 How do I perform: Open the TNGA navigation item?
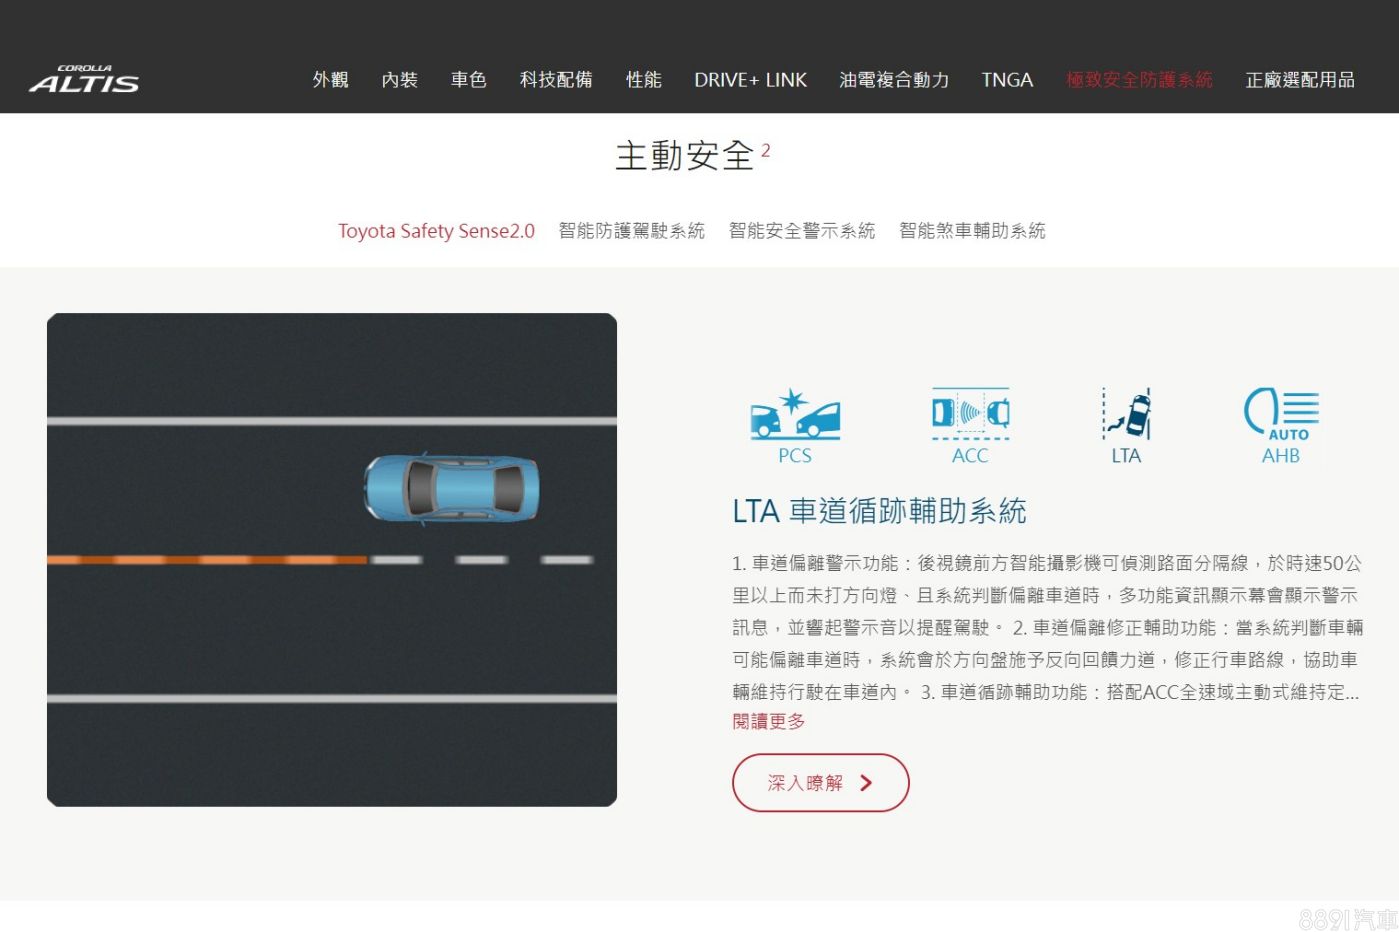point(1007,80)
